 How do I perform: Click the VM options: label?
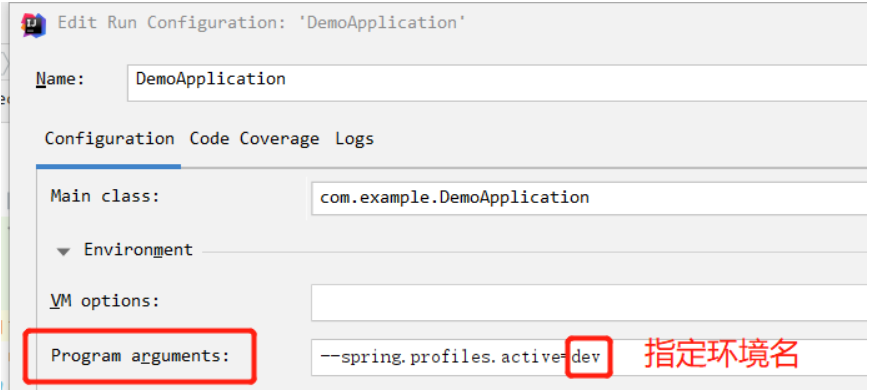[105, 301]
